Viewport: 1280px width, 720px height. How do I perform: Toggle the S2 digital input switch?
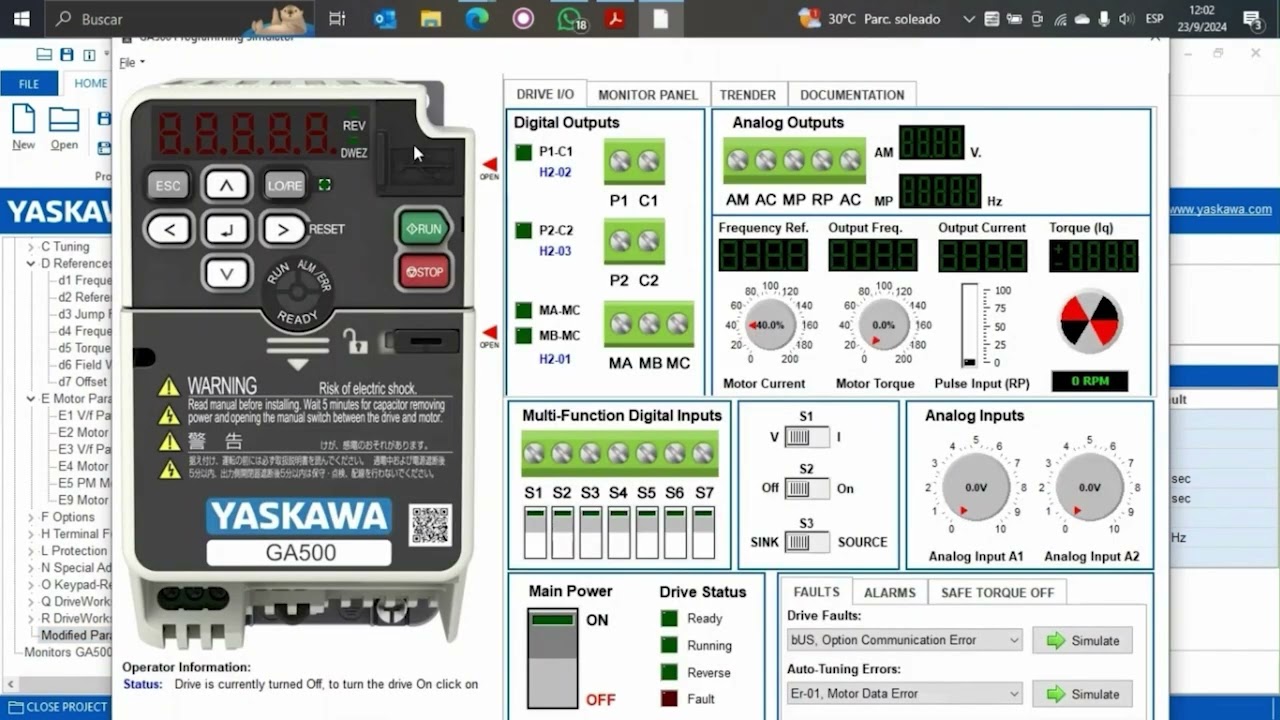(562, 533)
